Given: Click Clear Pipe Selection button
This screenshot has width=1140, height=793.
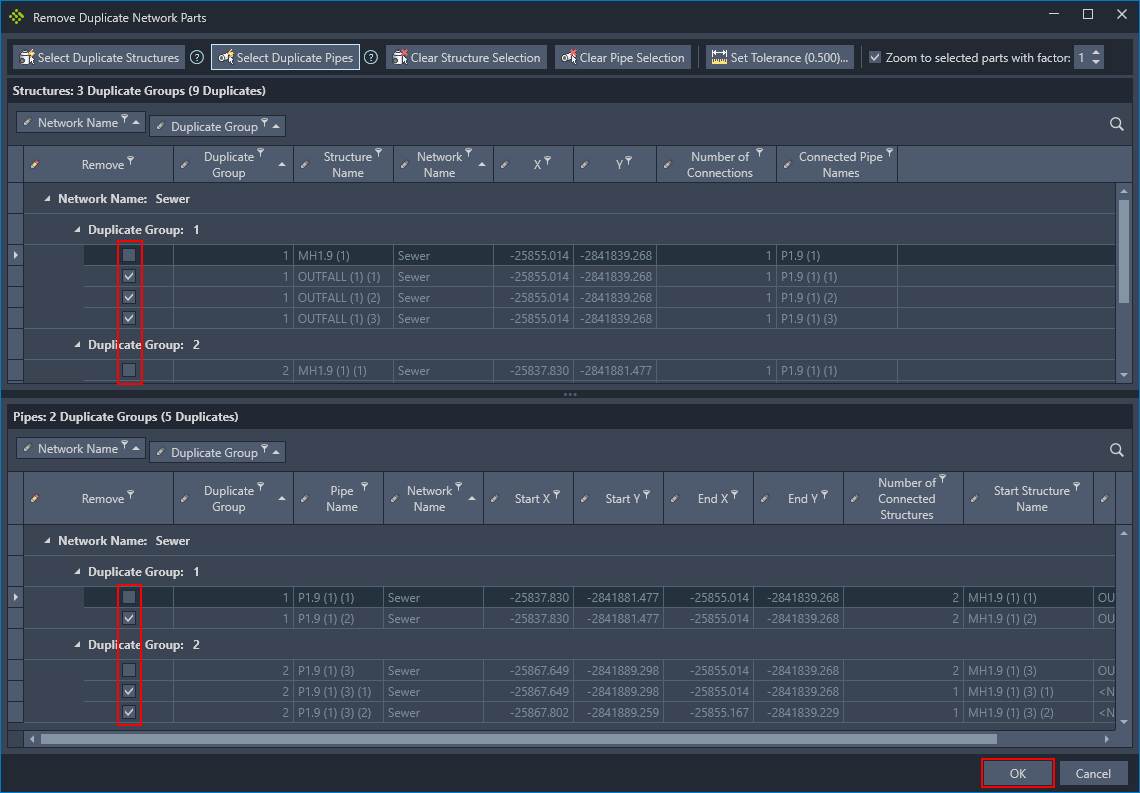Looking at the screenshot, I should [623, 57].
